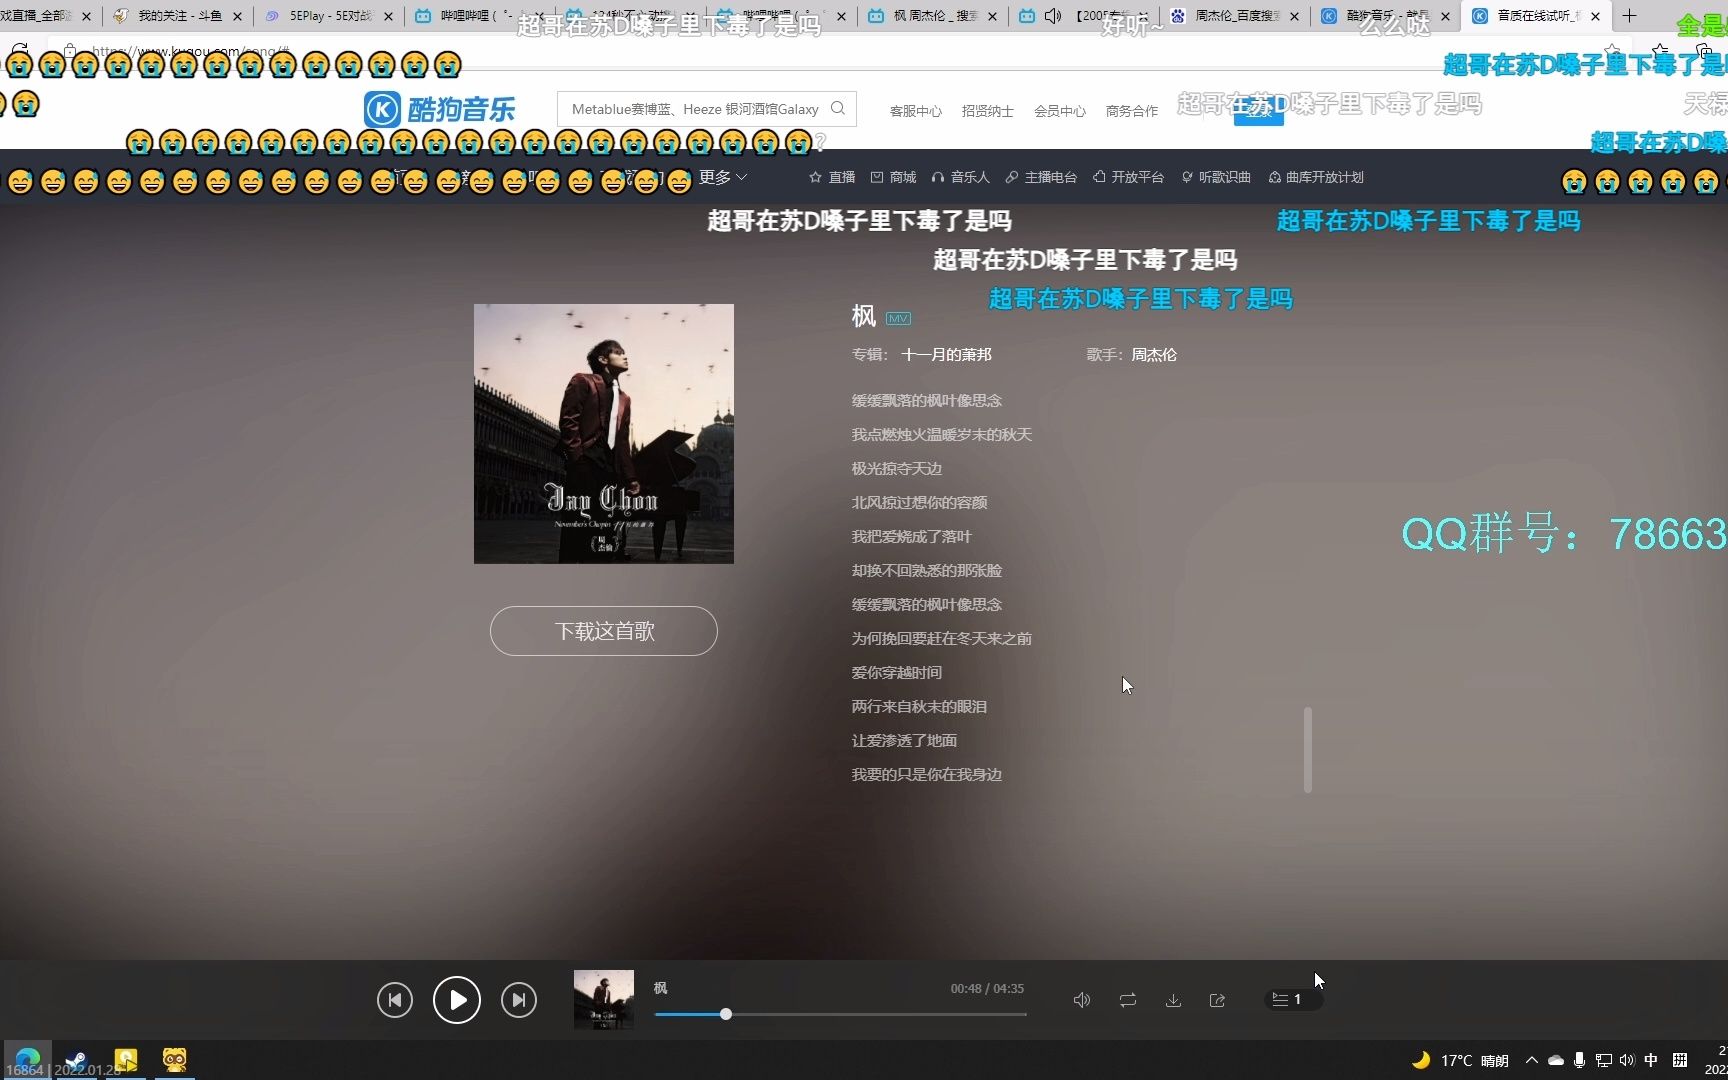
Task: Show hidden system tray icons chevron
Action: [x=1532, y=1060]
